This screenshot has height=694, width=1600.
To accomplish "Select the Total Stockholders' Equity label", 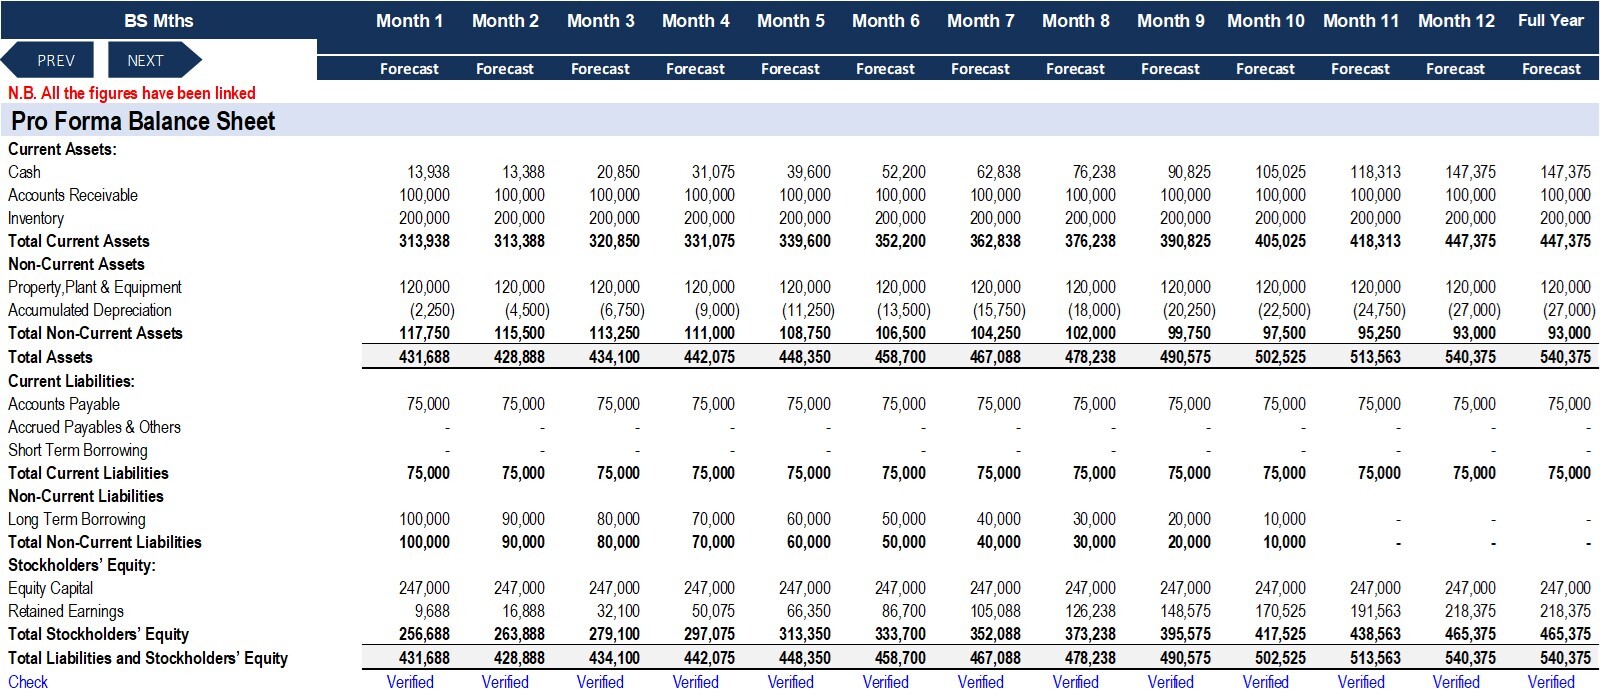I will click(98, 634).
